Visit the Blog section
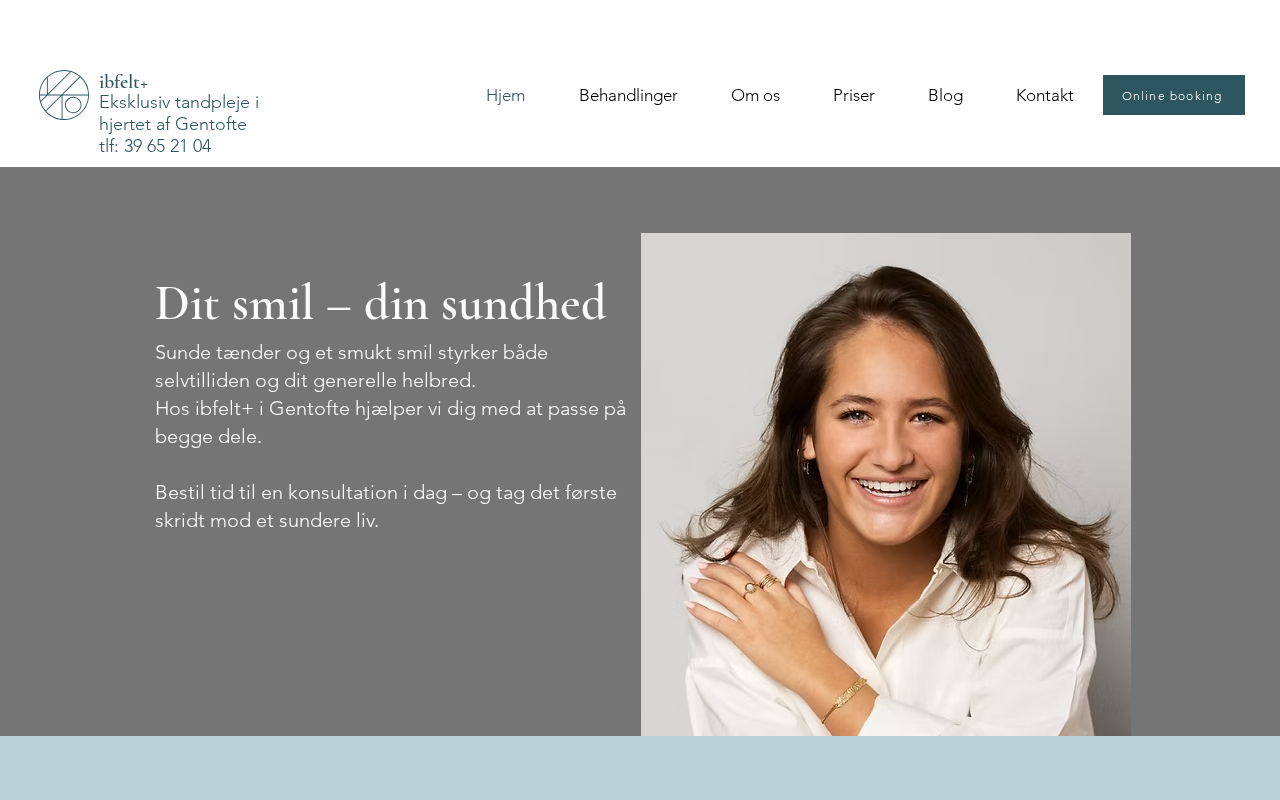The image size is (1280, 800). [945, 95]
